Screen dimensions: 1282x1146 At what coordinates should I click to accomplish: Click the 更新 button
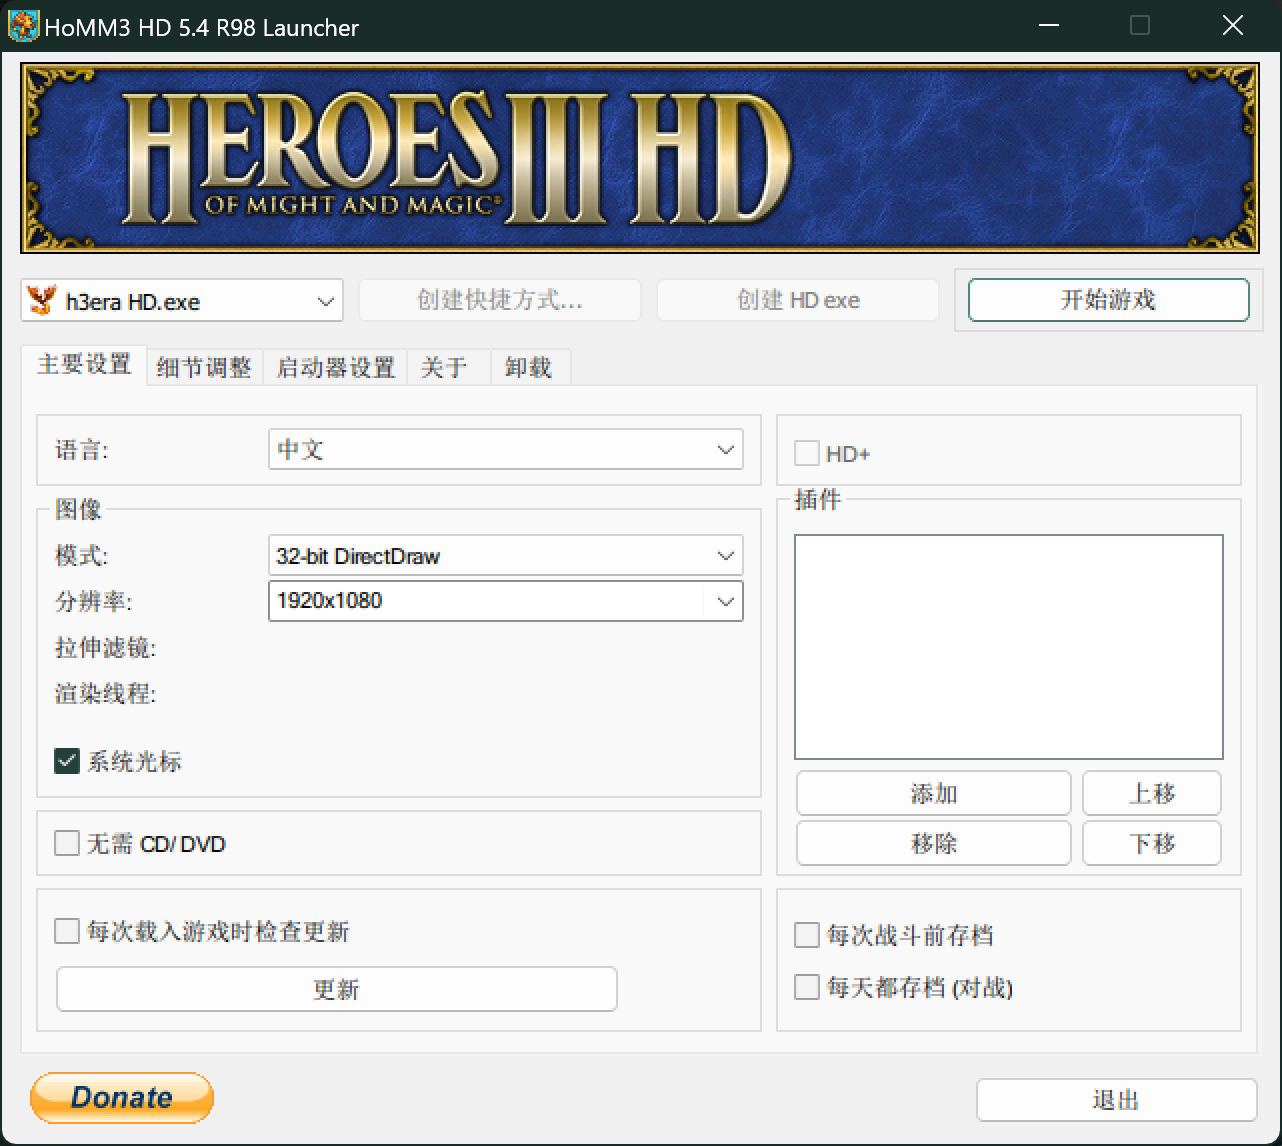[337, 989]
